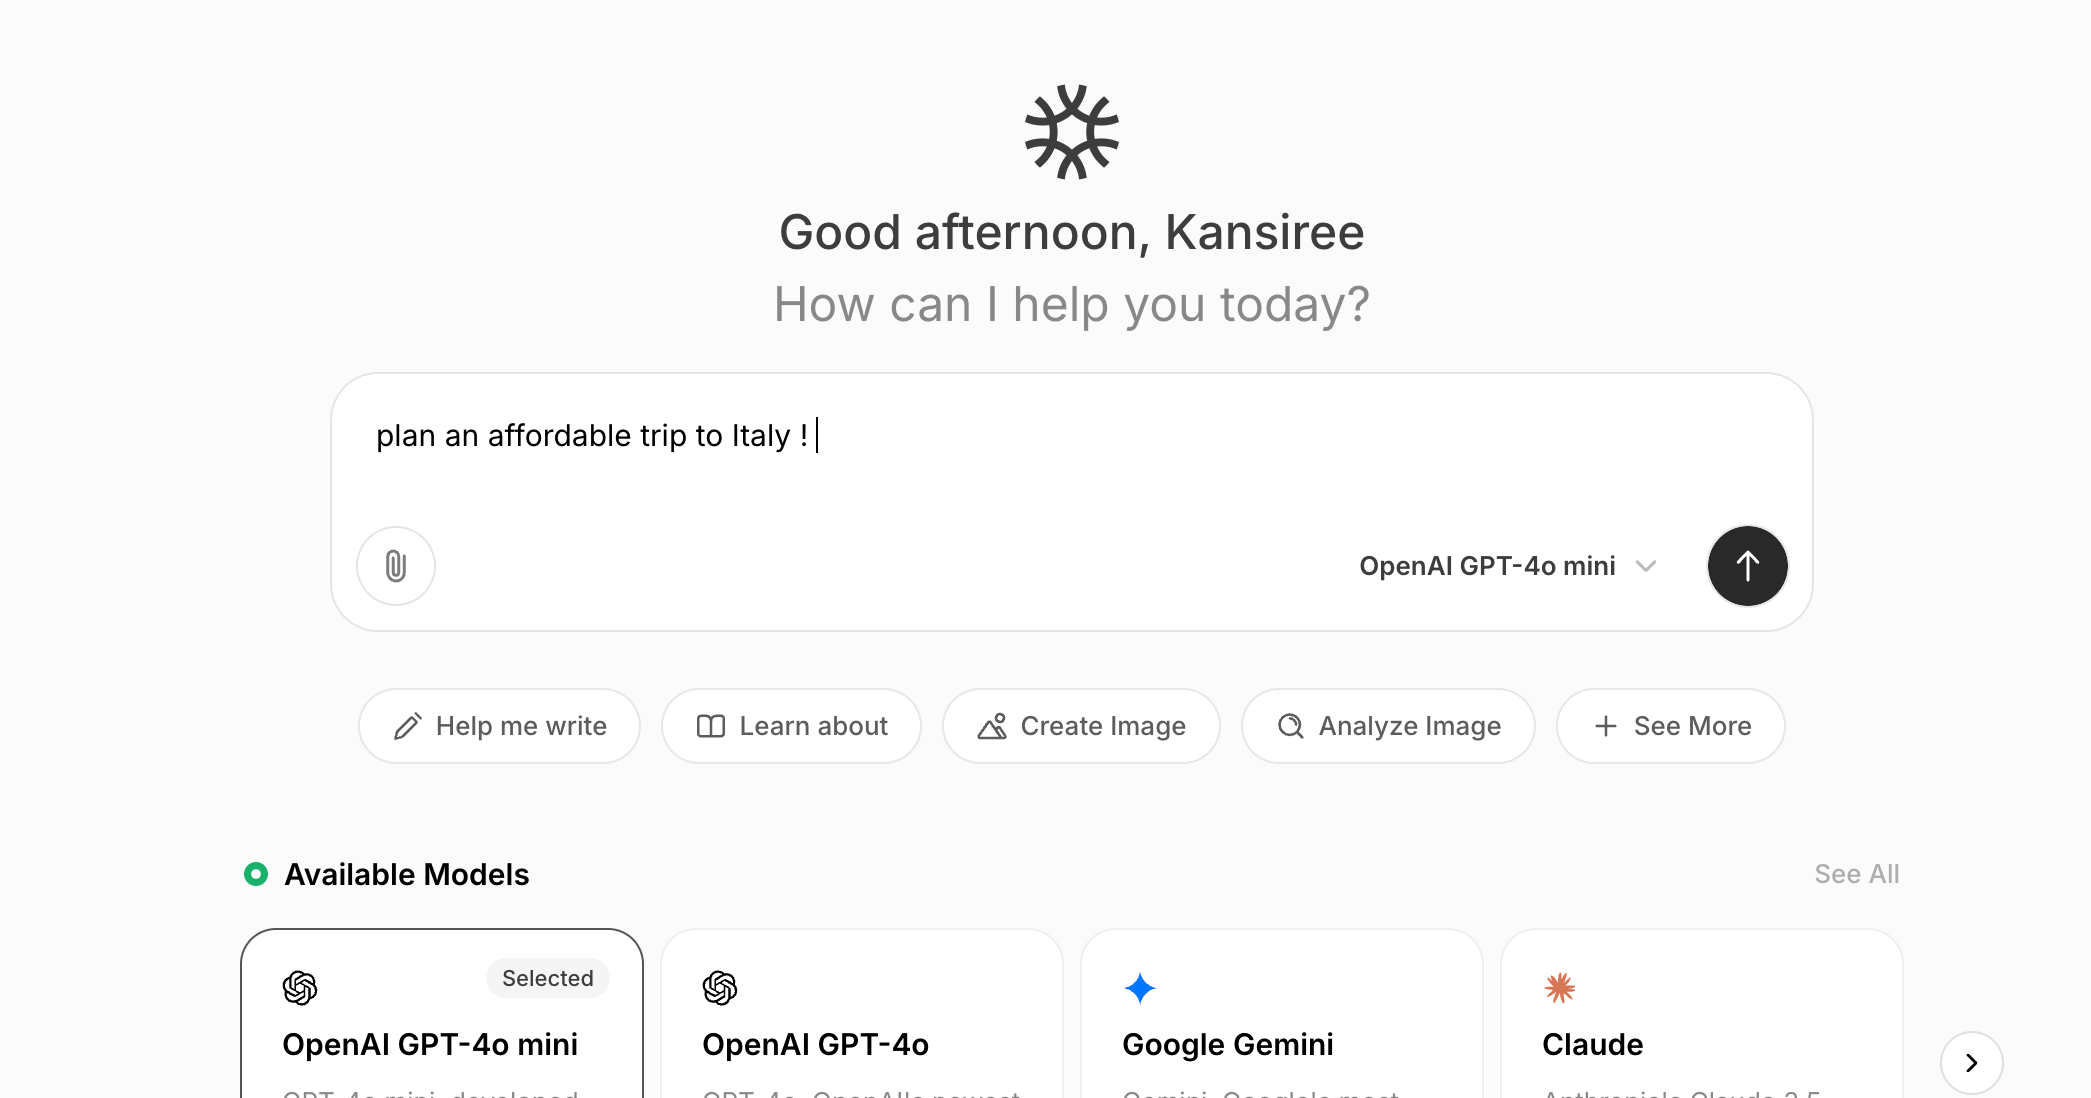Send the prompt with the arrow button
The width and height of the screenshot is (2091, 1098).
(1747, 566)
